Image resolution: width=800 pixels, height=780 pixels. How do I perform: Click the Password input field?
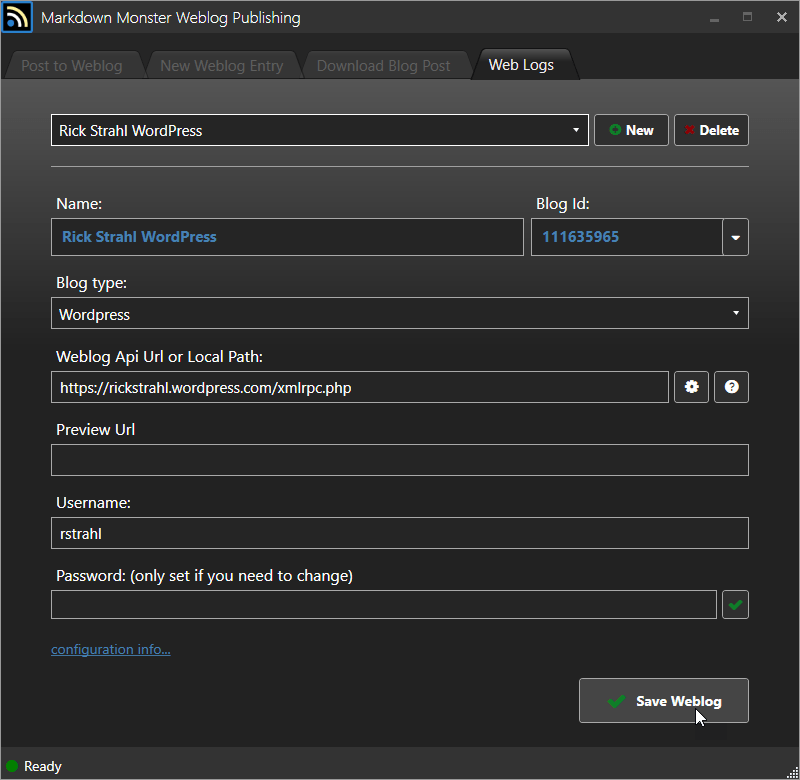coord(384,605)
